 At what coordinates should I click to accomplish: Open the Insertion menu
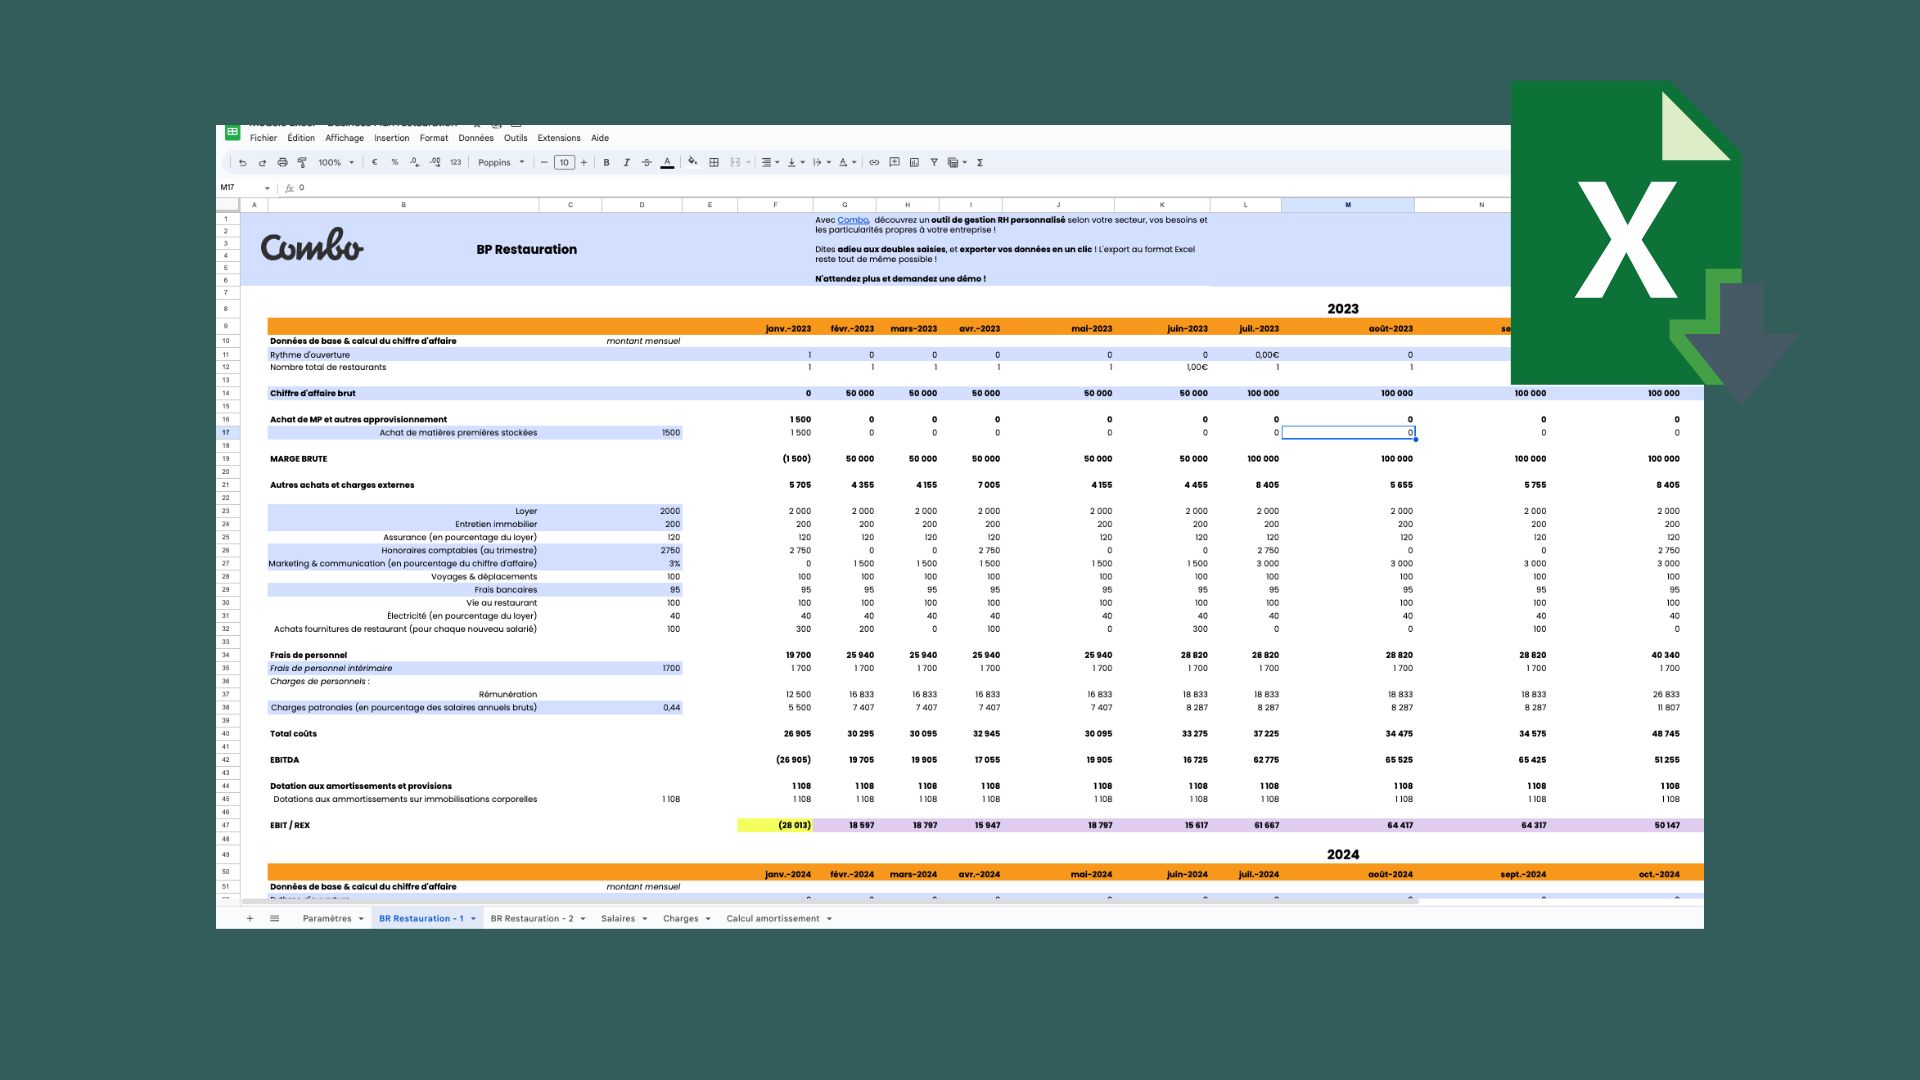(392, 138)
